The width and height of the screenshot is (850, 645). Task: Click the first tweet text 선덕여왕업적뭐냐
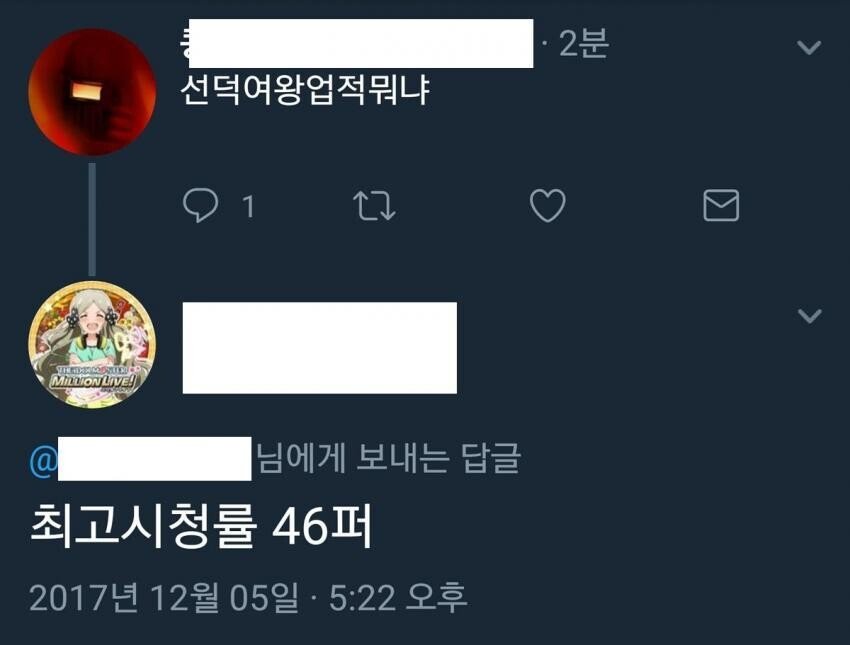click(x=305, y=91)
